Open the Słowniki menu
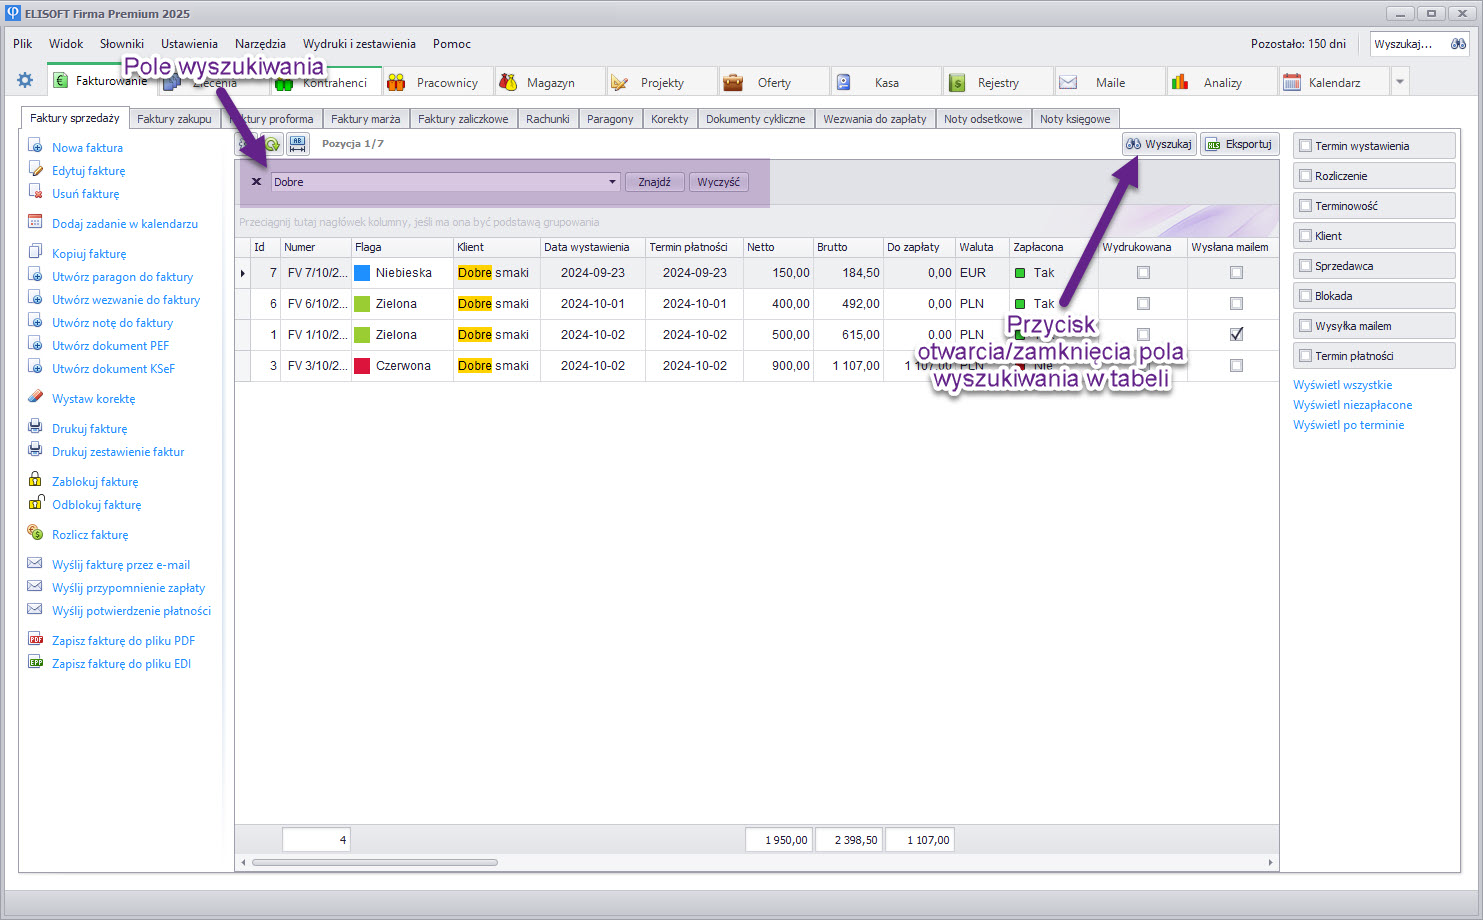The height and width of the screenshot is (920, 1483). point(122,44)
